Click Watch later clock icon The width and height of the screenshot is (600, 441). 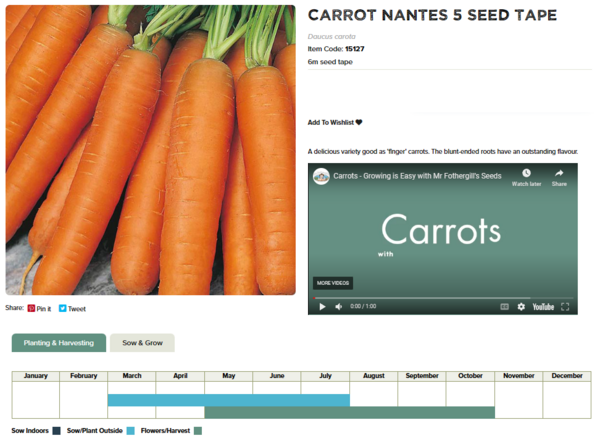pos(526,175)
